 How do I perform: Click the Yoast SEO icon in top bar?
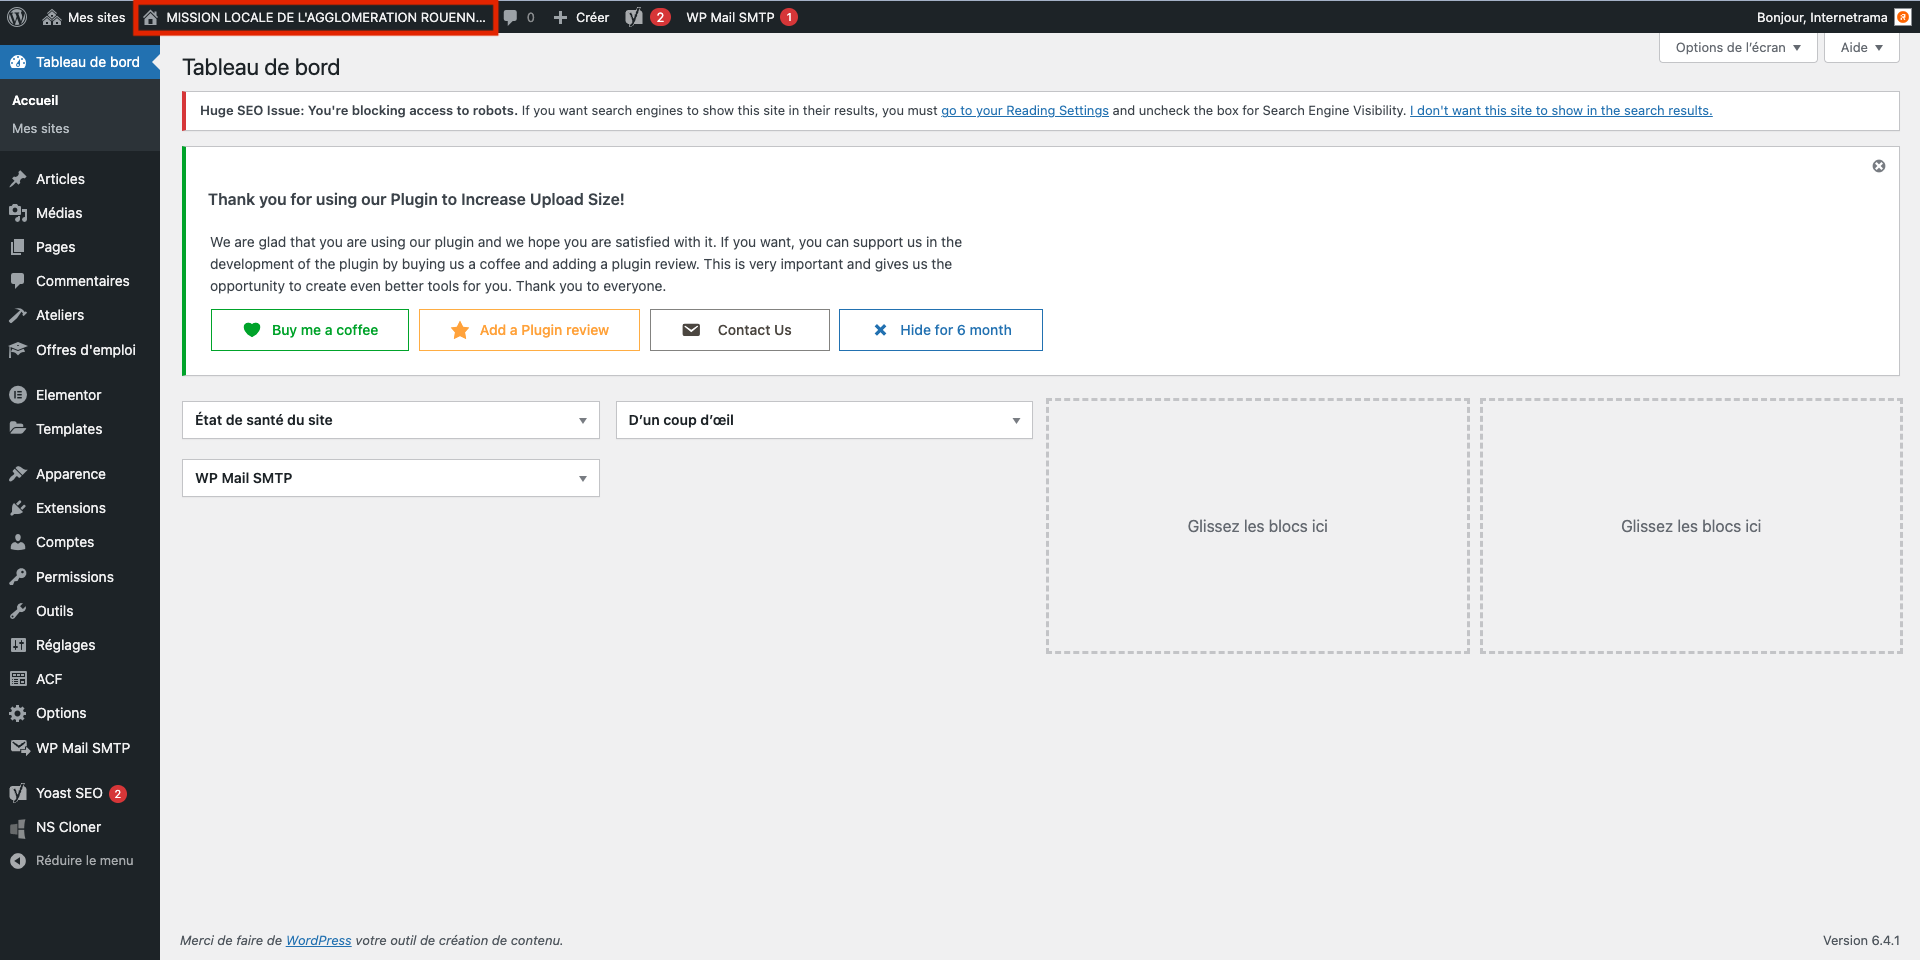(634, 17)
